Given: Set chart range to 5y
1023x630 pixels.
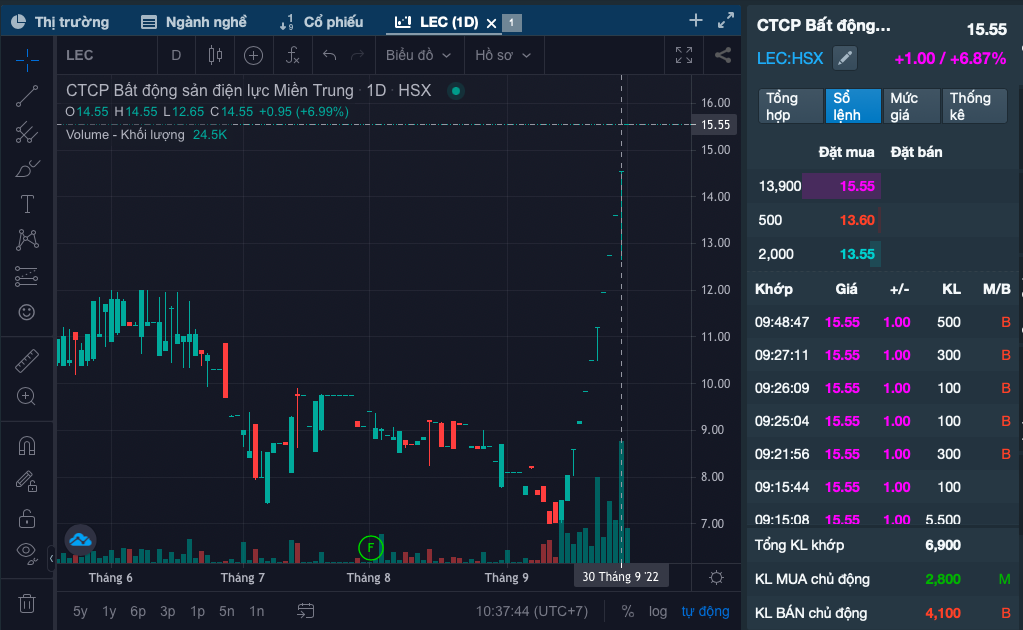Looking at the screenshot, I should pos(80,611).
